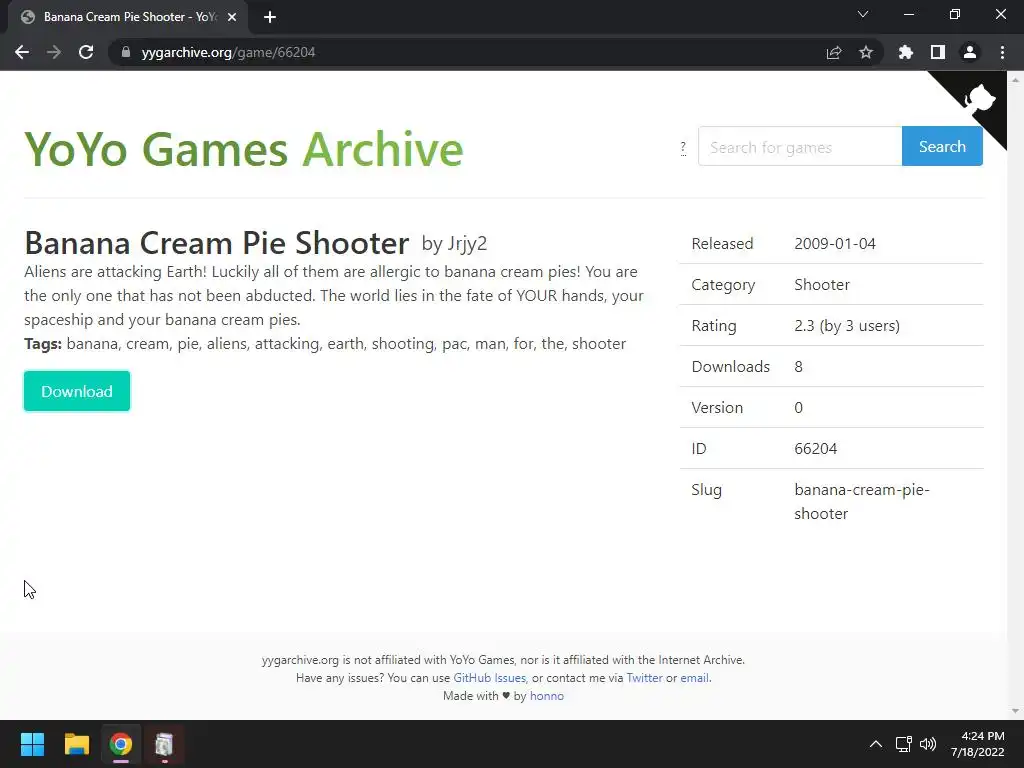Click the page vertical scrollbar
This screenshot has height=768, width=1024.
[1015, 395]
